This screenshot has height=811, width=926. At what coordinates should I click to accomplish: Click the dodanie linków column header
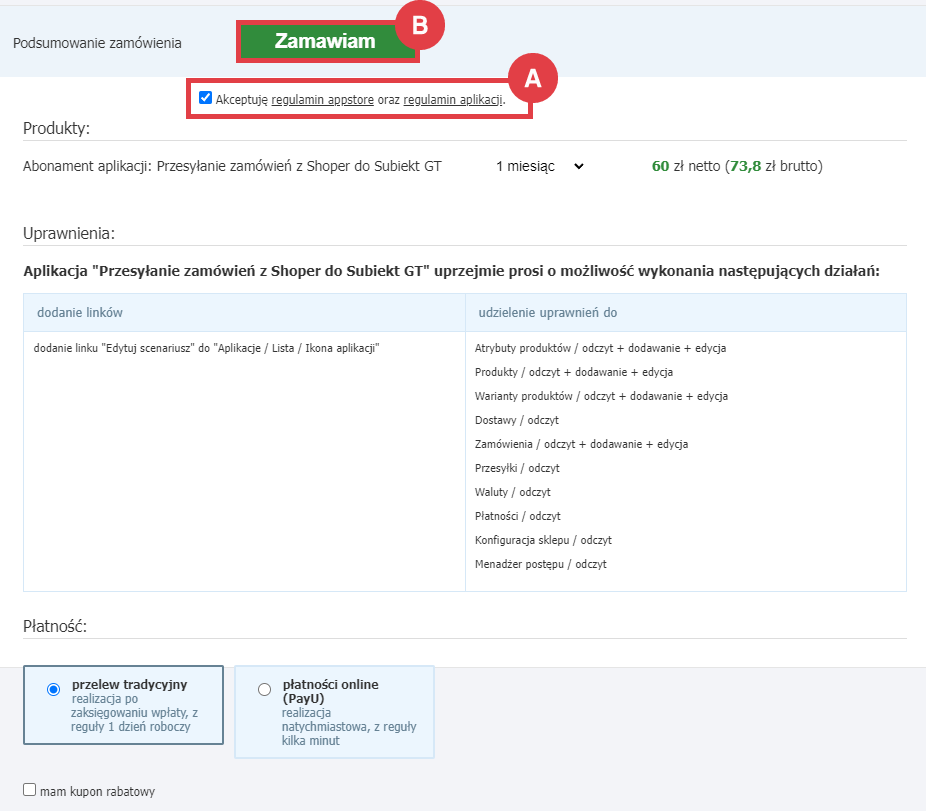pyautogui.click(x=80, y=313)
